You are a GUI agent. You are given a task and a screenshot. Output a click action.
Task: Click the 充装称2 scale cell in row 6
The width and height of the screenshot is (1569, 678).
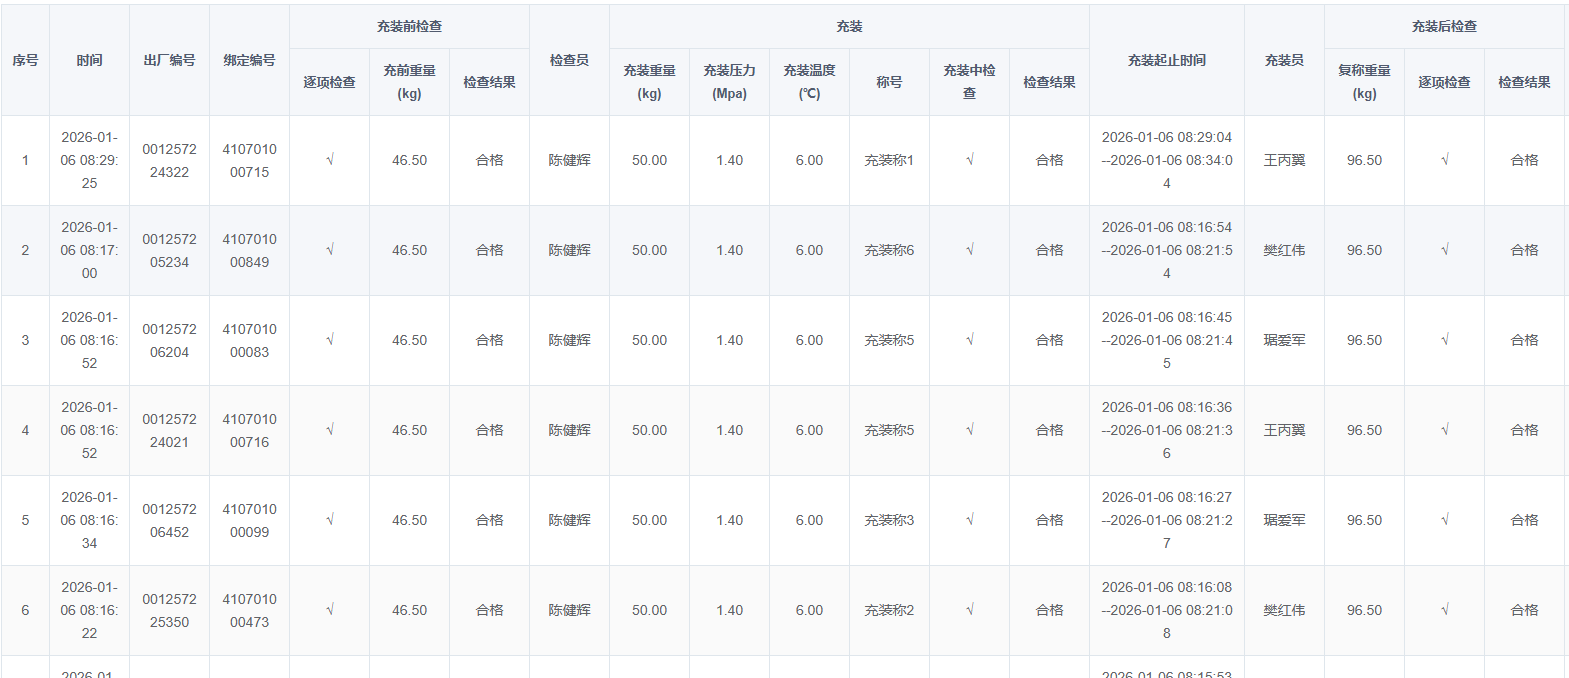pos(889,610)
